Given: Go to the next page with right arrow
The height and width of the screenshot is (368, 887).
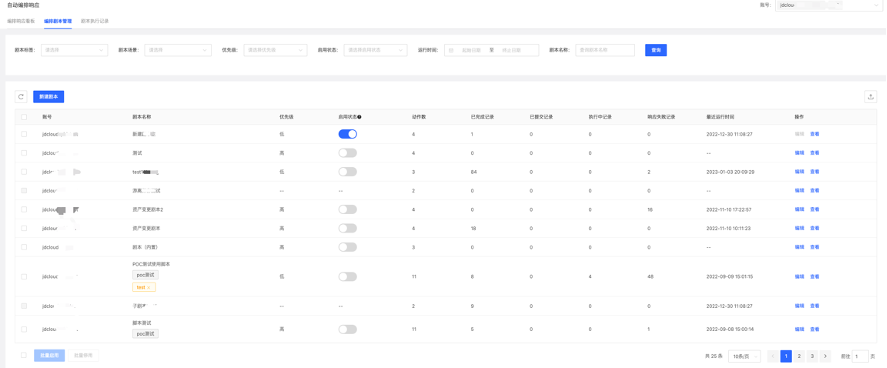Looking at the screenshot, I should point(825,356).
